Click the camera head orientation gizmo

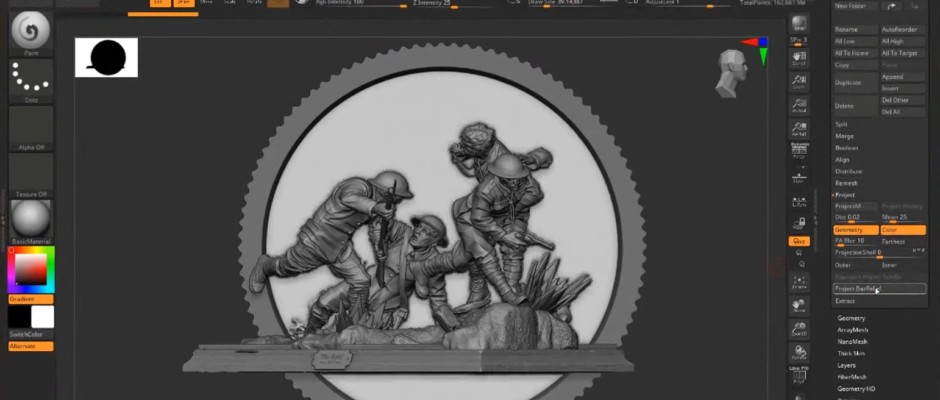point(730,73)
